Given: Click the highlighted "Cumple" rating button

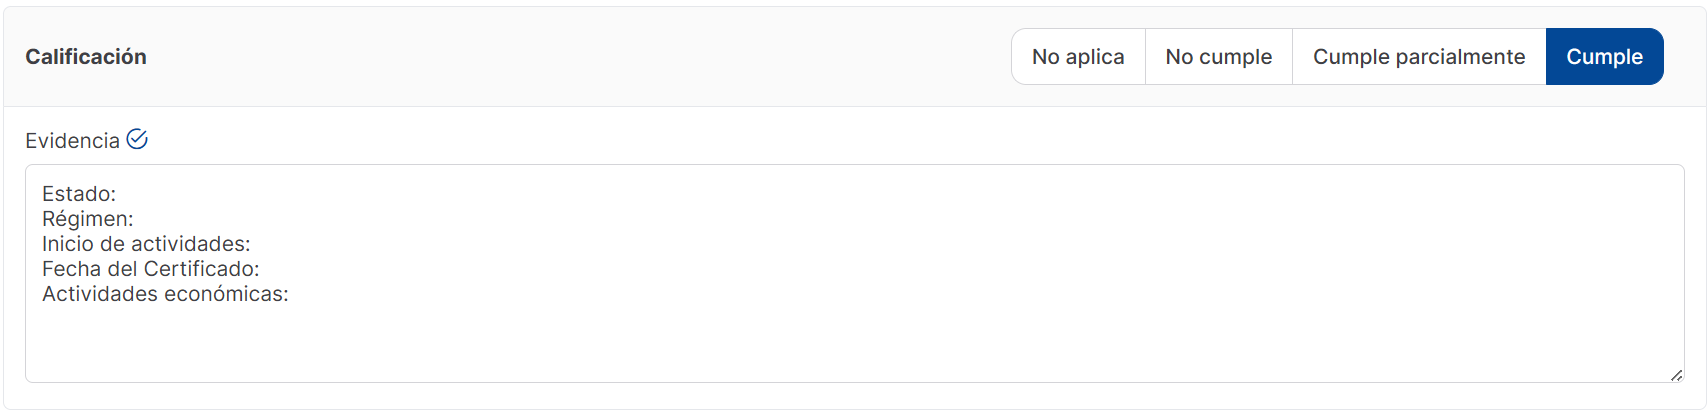Looking at the screenshot, I should coord(1604,57).
